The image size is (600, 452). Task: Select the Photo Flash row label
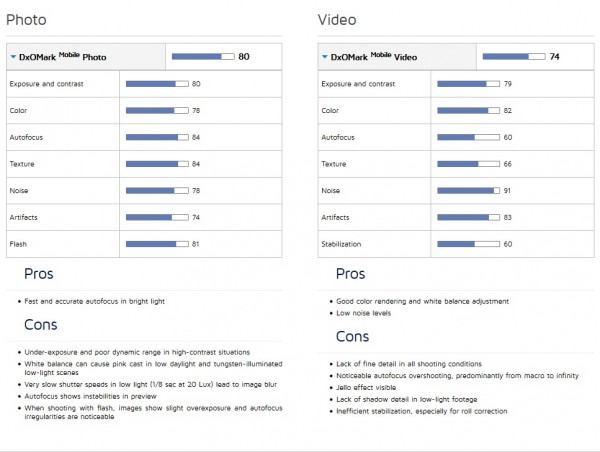pos(18,244)
